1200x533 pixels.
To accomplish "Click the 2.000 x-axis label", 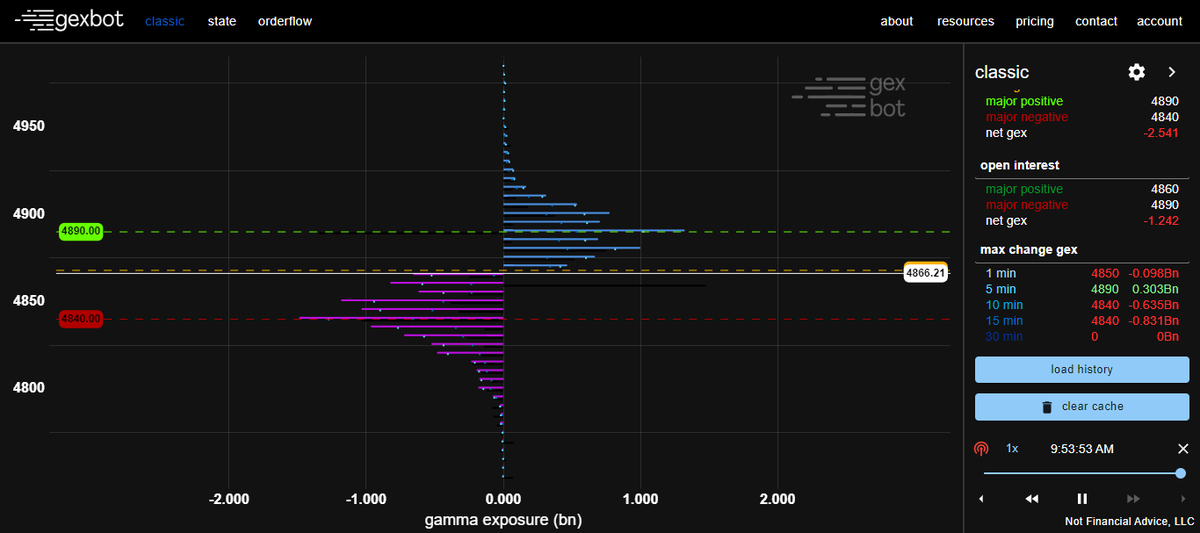I will click(777, 499).
